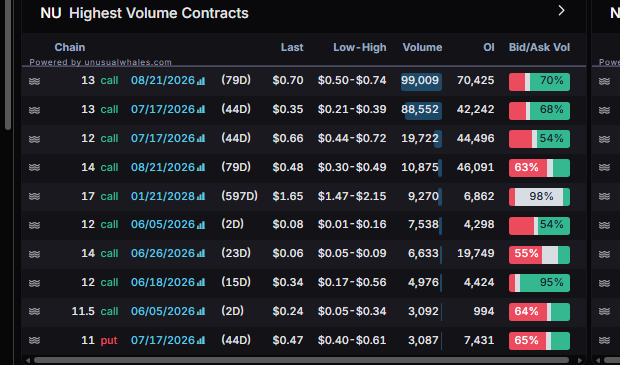Open chart icon beside 08/21/2026 on 13 call row
Screen dimensions: 620x365
click(201, 81)
